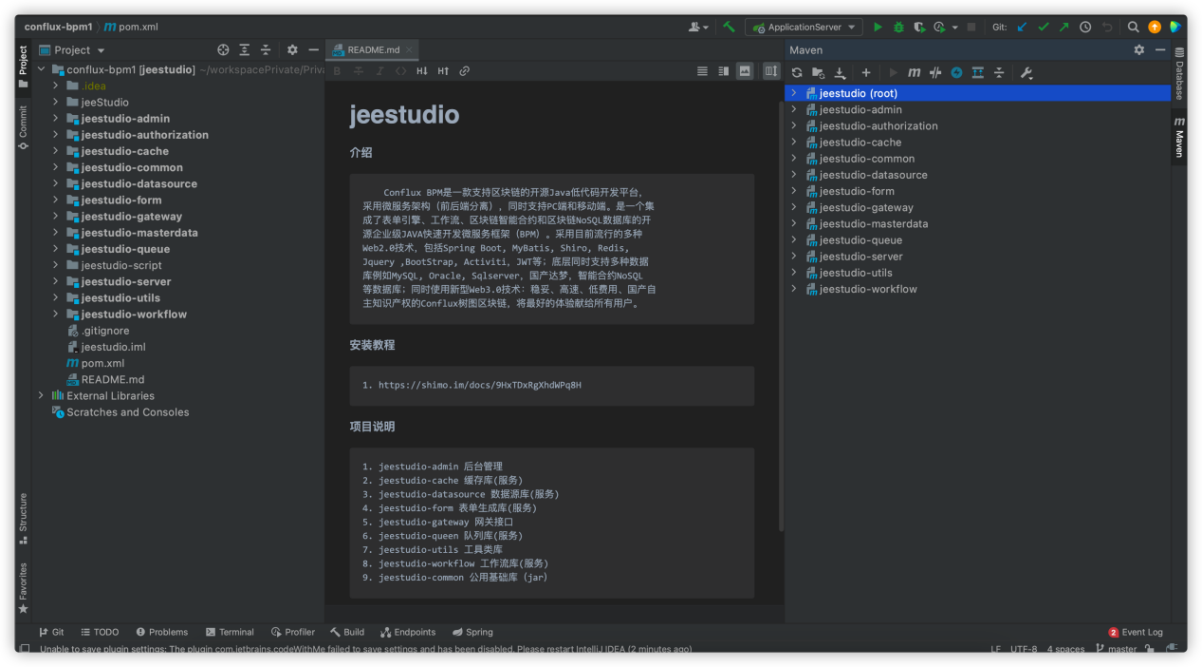Increase header level in markdown toolbar
The width and height of the screenshot is (1202, 667).
[443, 71]
